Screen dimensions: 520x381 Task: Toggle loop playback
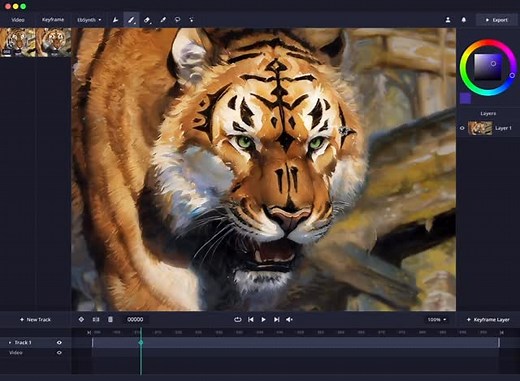(x=237, y=319)
